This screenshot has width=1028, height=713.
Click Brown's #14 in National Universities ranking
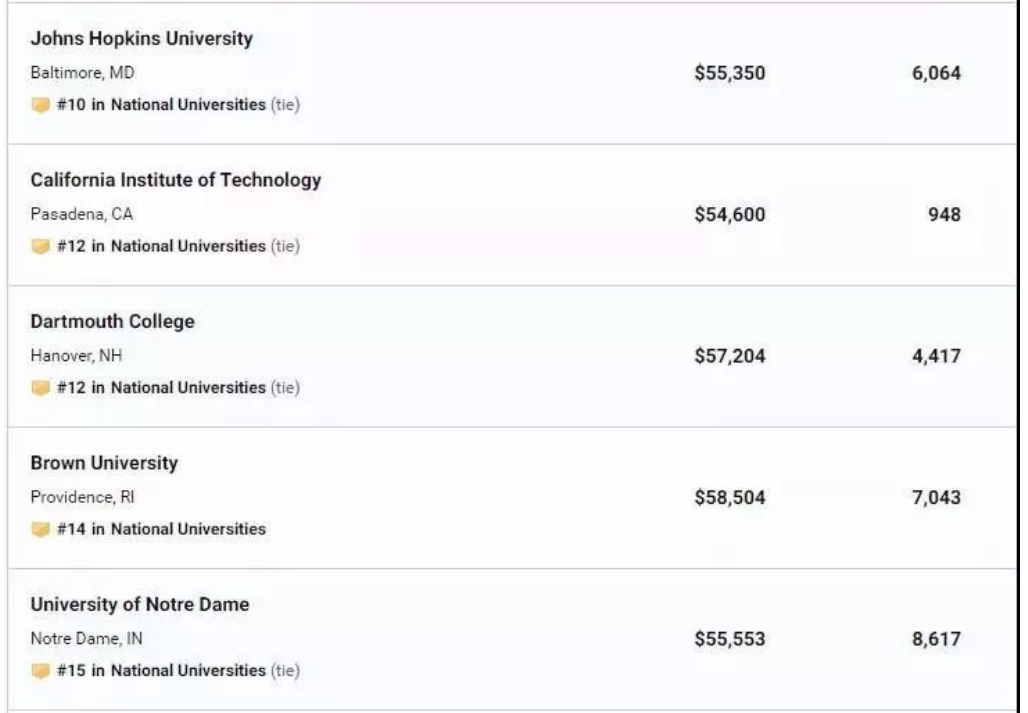[161, 529]
